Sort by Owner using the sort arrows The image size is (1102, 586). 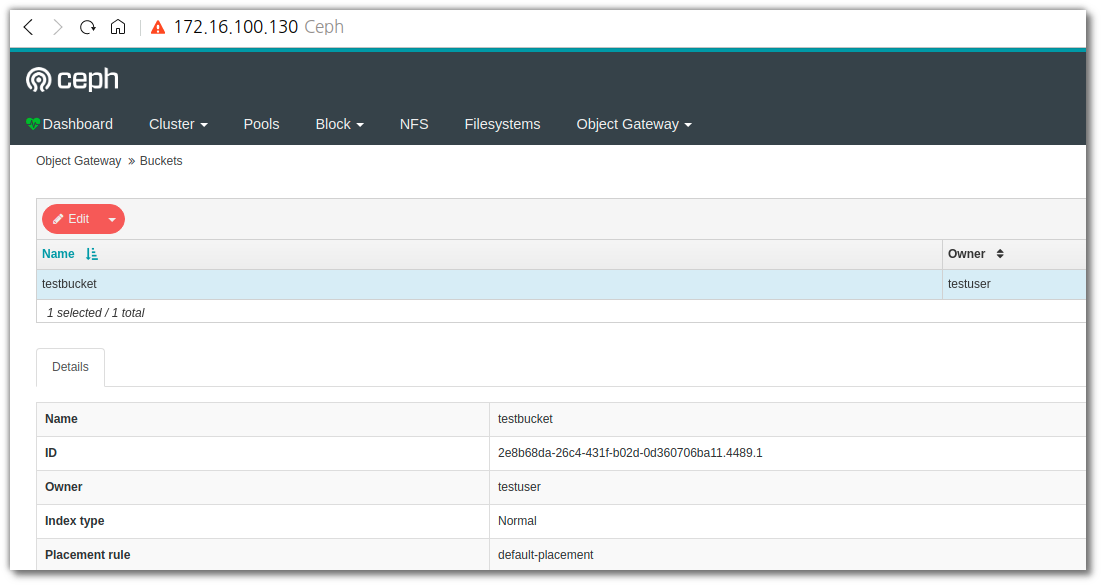tap(1000, 254)
